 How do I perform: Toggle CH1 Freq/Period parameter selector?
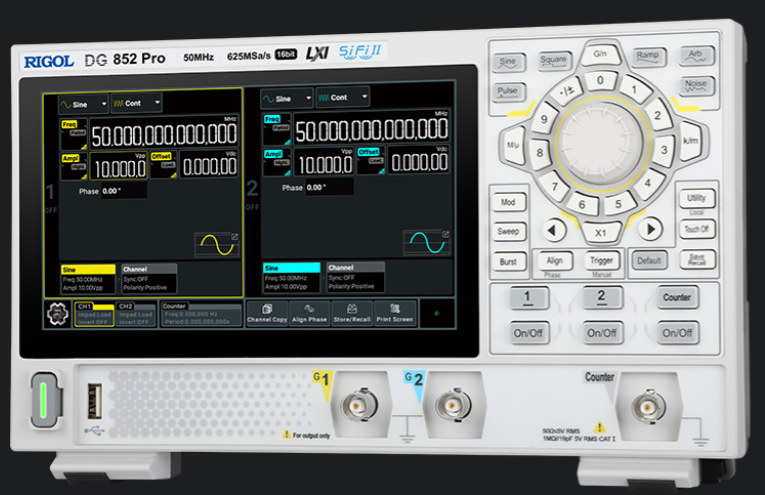tap(74, 134)
